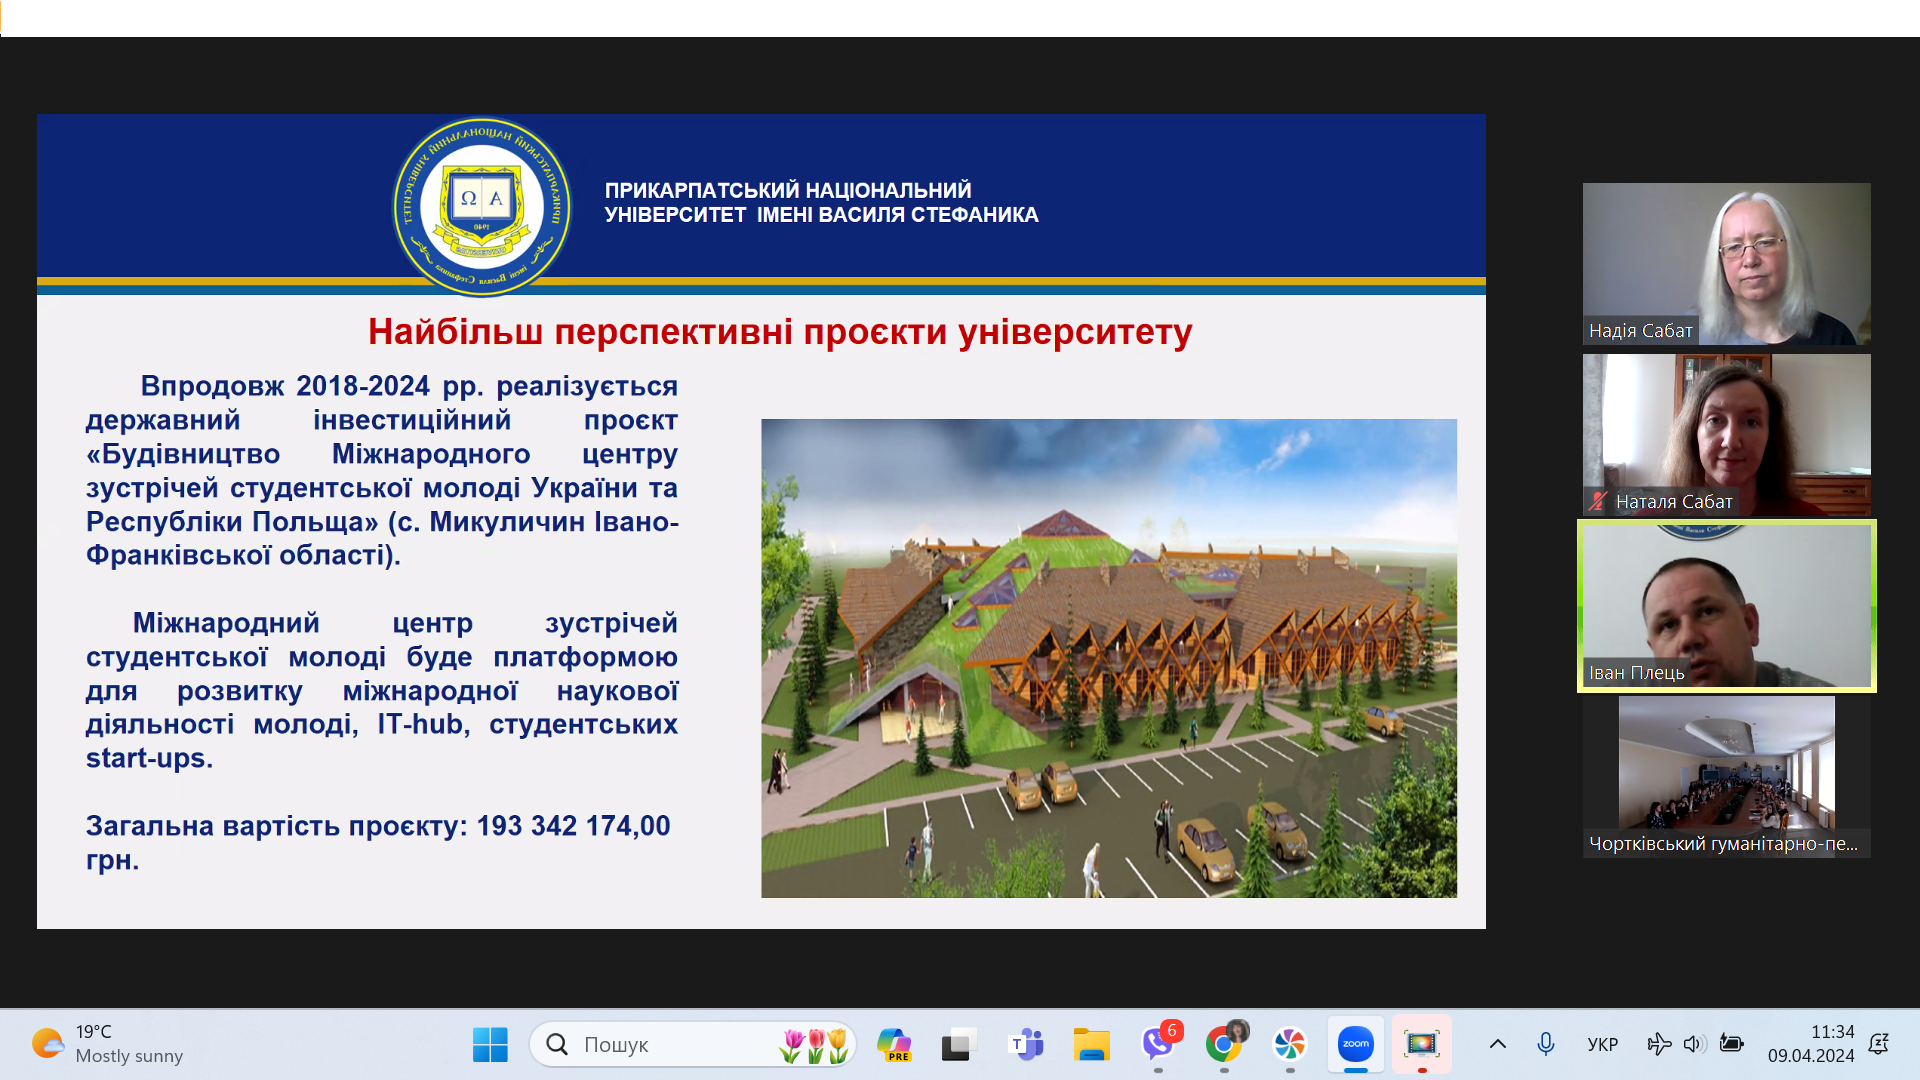Click the Пошук taskbar search field

[660, 1045]
